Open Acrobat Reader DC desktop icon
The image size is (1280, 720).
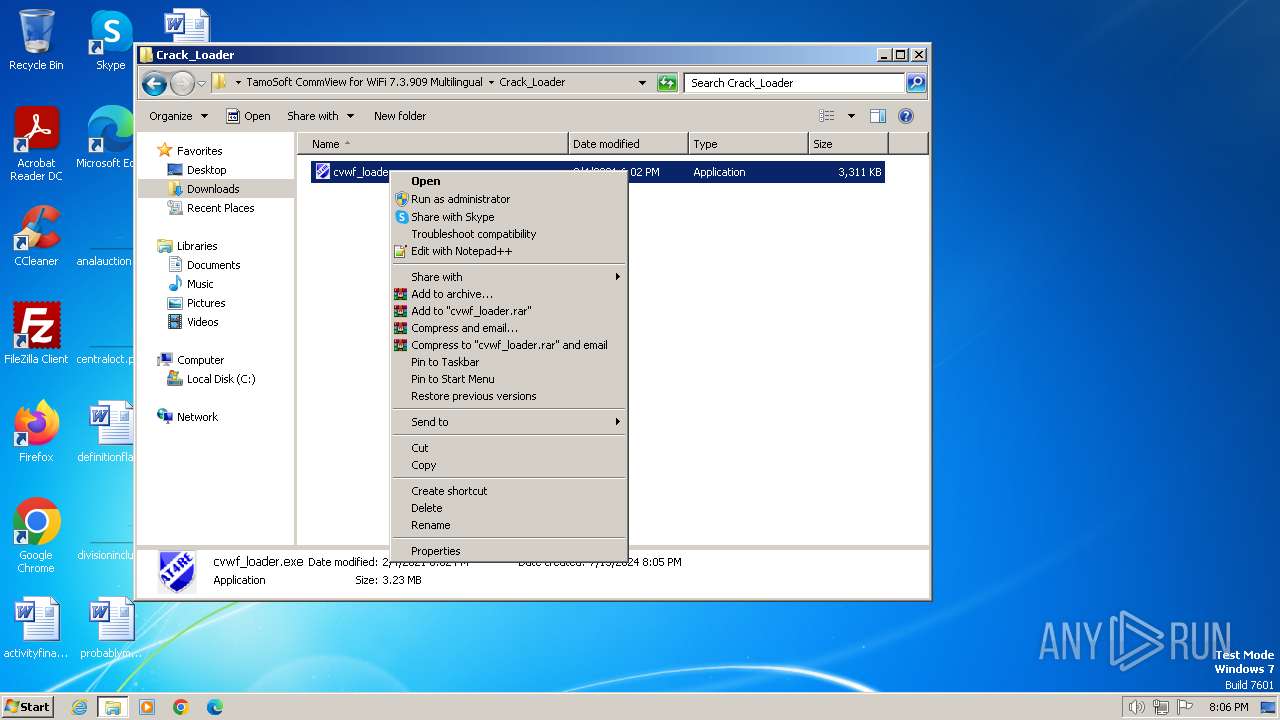click(x=36, y=144)
